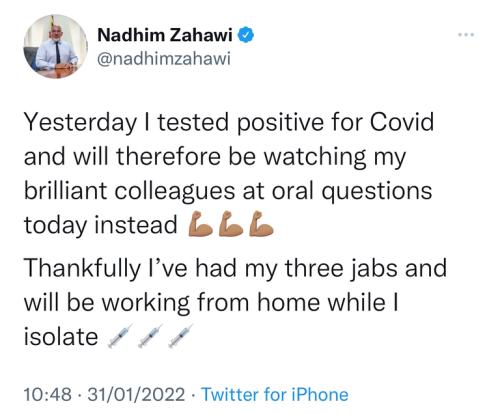Click the 31/01/2022 date

point(136,395)
